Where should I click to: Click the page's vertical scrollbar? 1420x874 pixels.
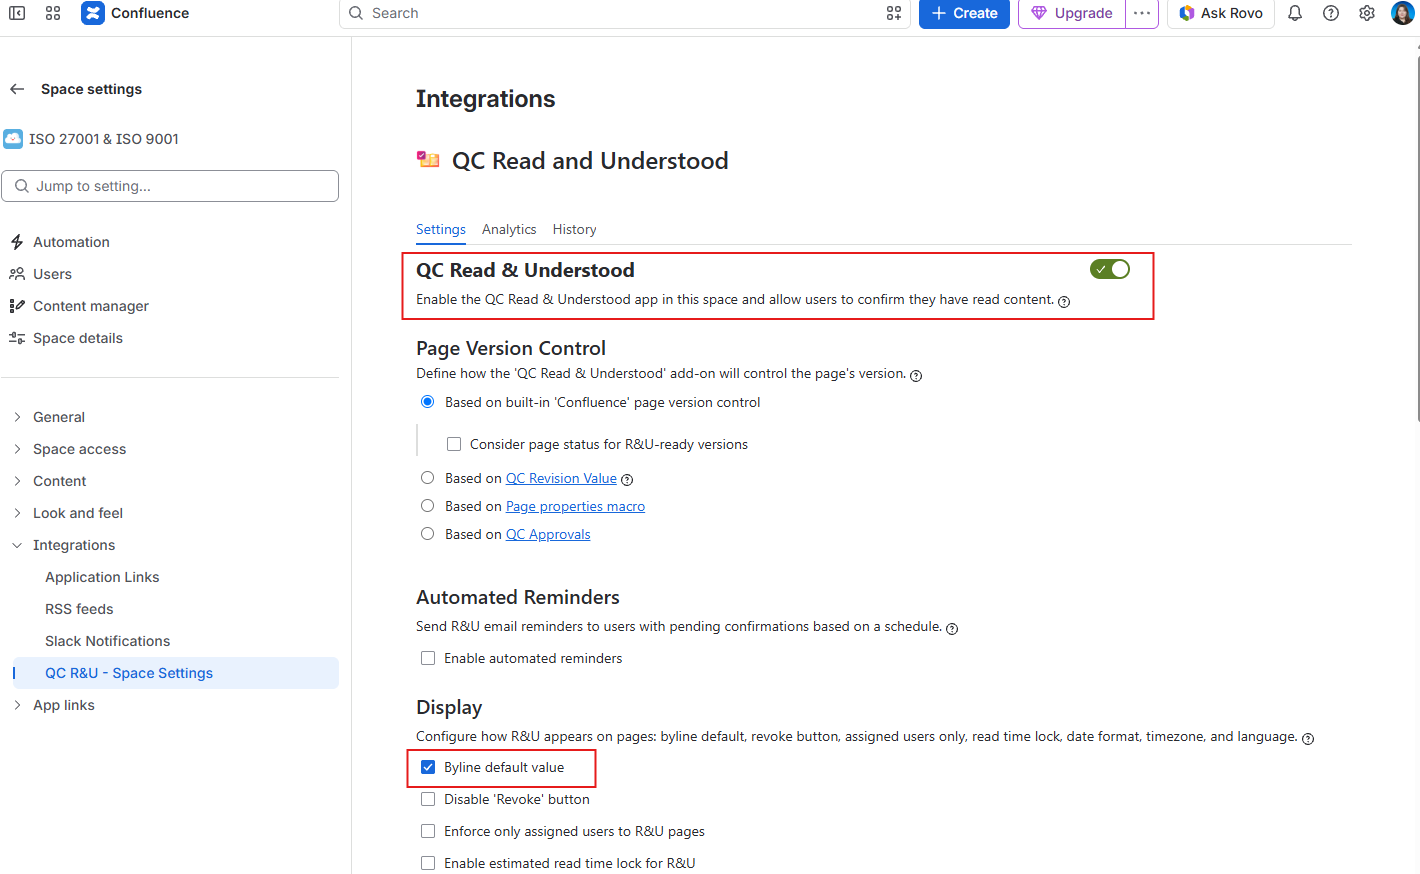coord(1417,240)
